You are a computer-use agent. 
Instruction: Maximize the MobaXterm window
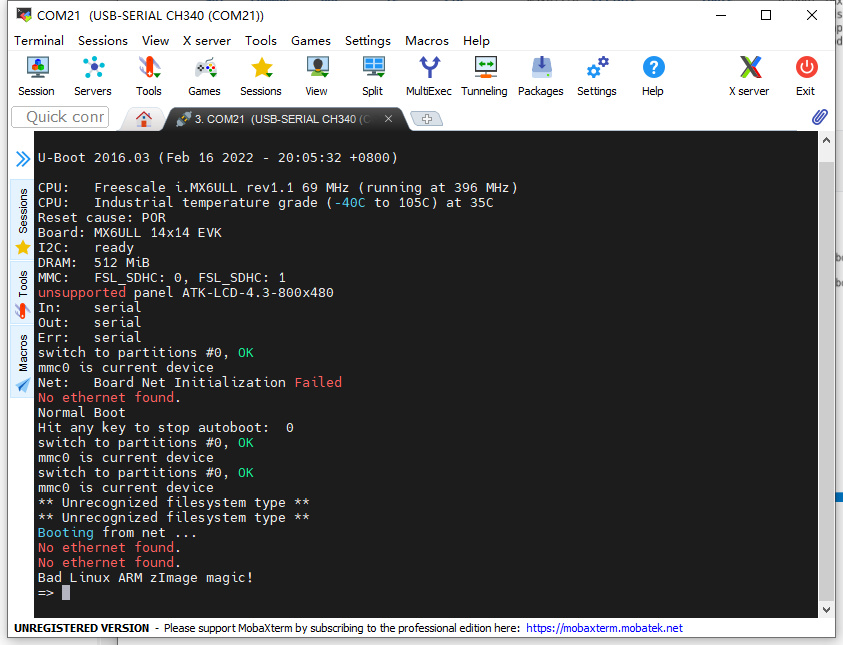coord(766,15)
